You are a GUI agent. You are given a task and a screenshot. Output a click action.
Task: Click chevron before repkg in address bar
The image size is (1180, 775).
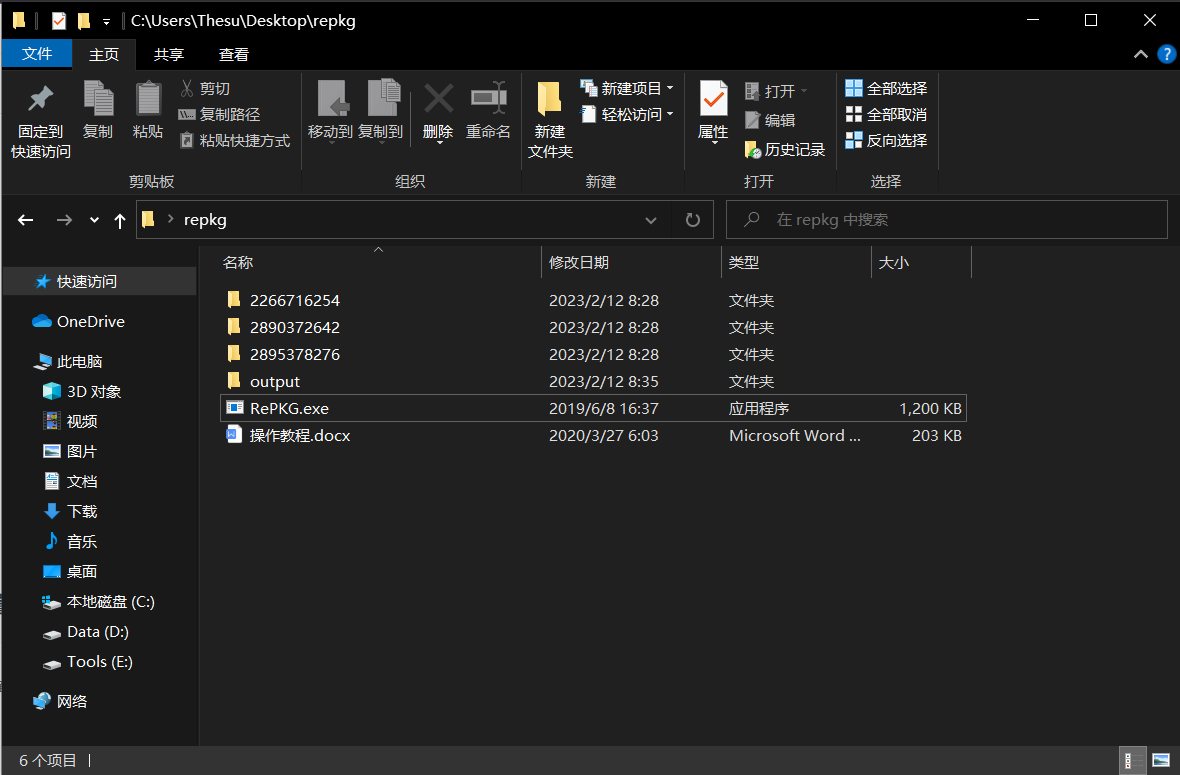point(171,219)
